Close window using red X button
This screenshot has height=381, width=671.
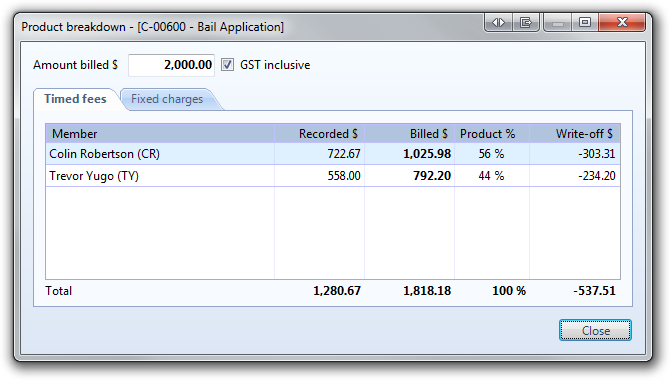coord(622,22)
